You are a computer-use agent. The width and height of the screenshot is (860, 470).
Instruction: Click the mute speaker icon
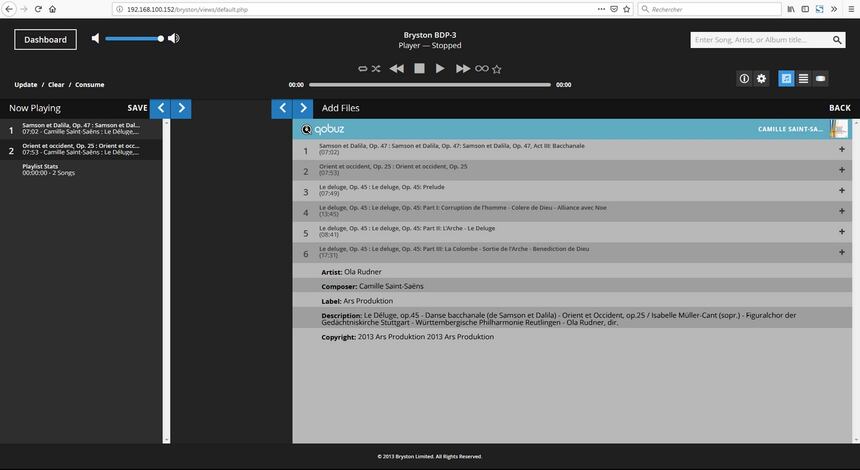[95, 38]
